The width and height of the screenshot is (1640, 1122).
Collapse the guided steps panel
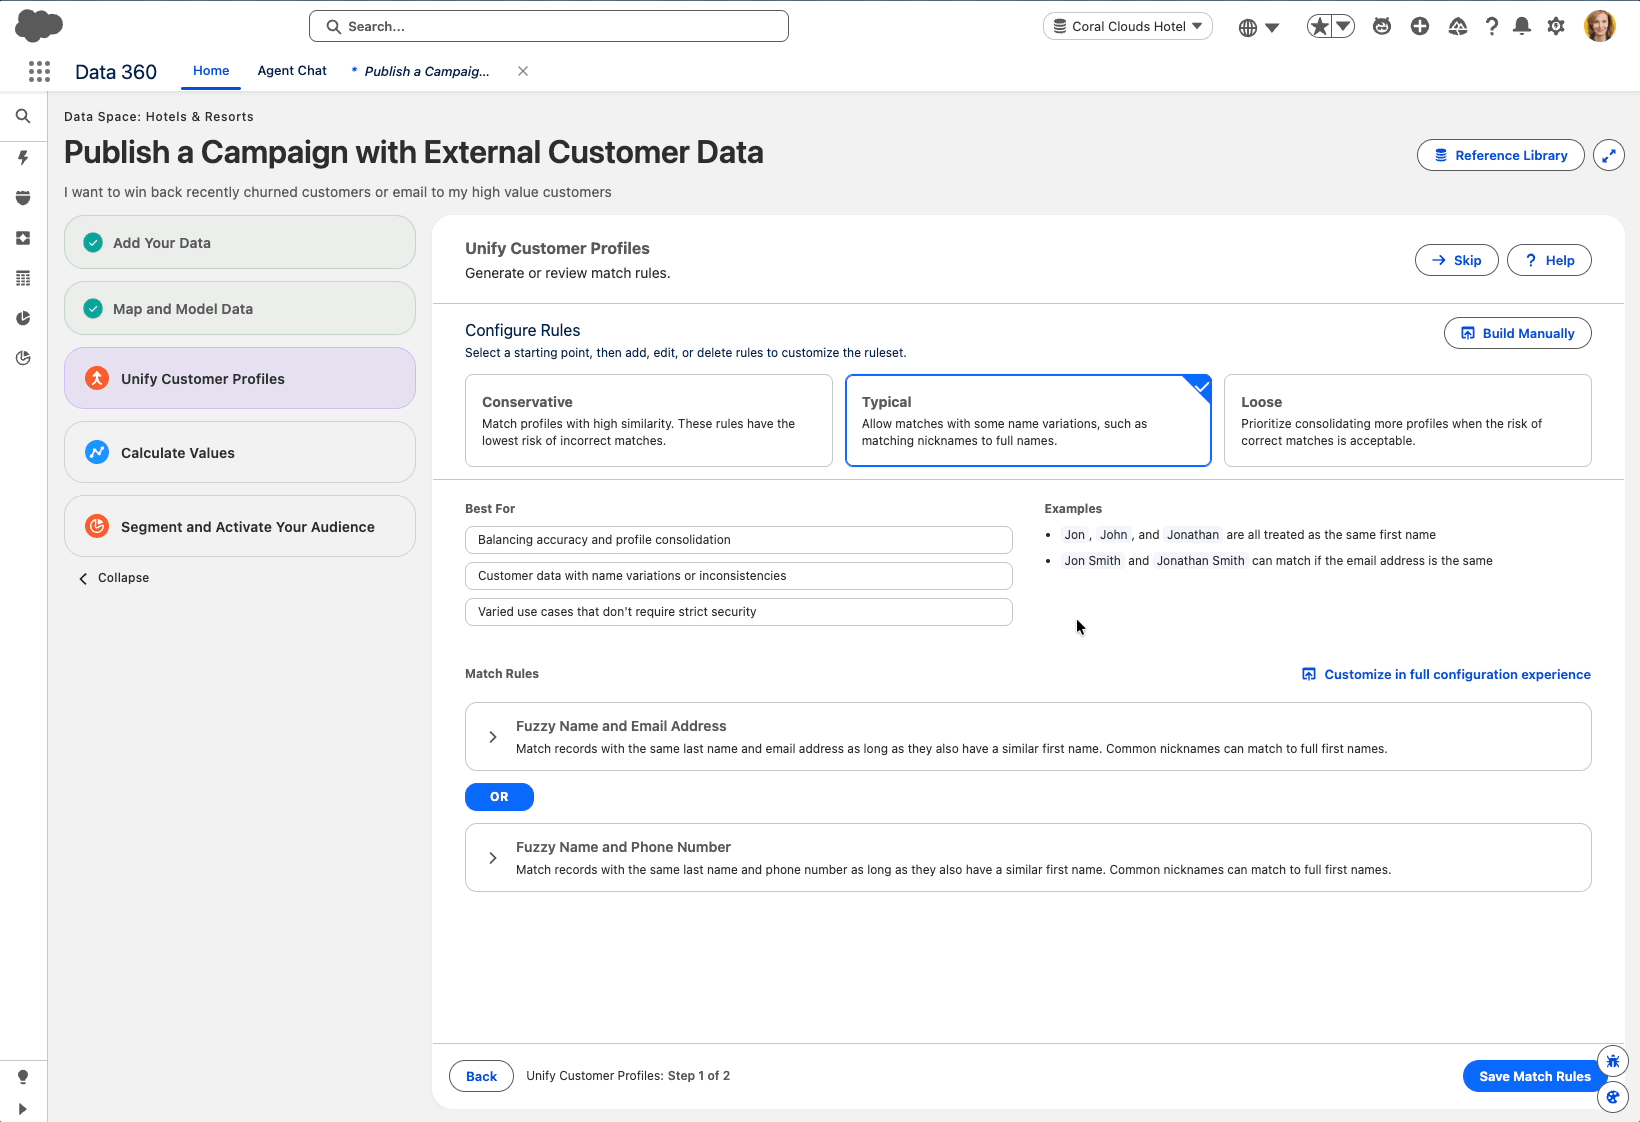click(114, 578)
